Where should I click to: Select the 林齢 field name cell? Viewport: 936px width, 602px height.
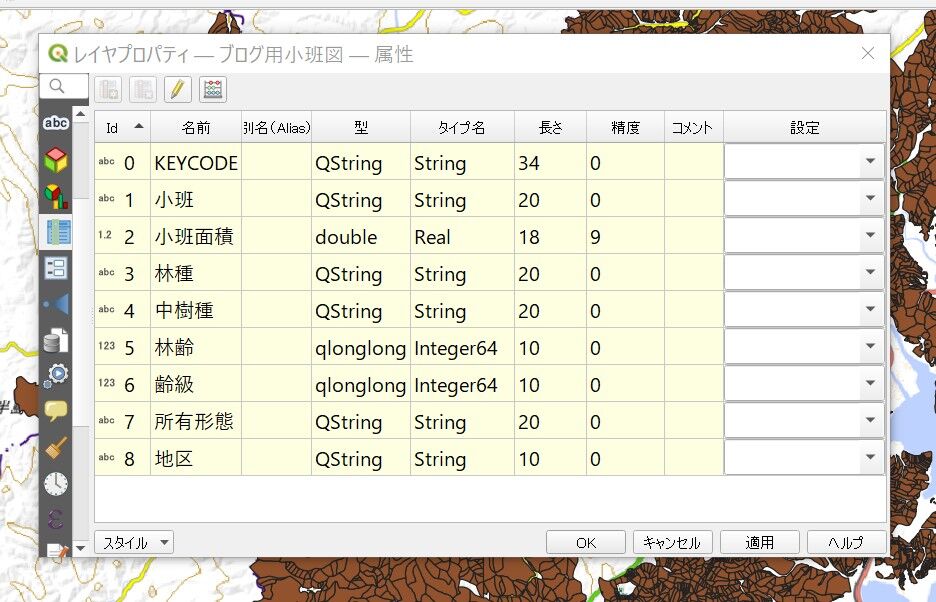pos(196,348)
